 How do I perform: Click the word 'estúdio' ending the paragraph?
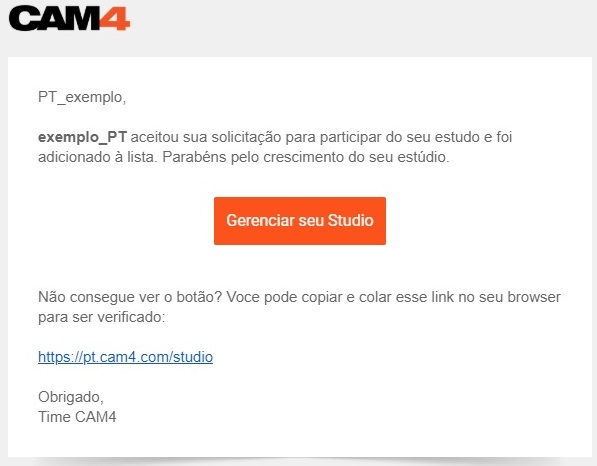tap(423, 157)
